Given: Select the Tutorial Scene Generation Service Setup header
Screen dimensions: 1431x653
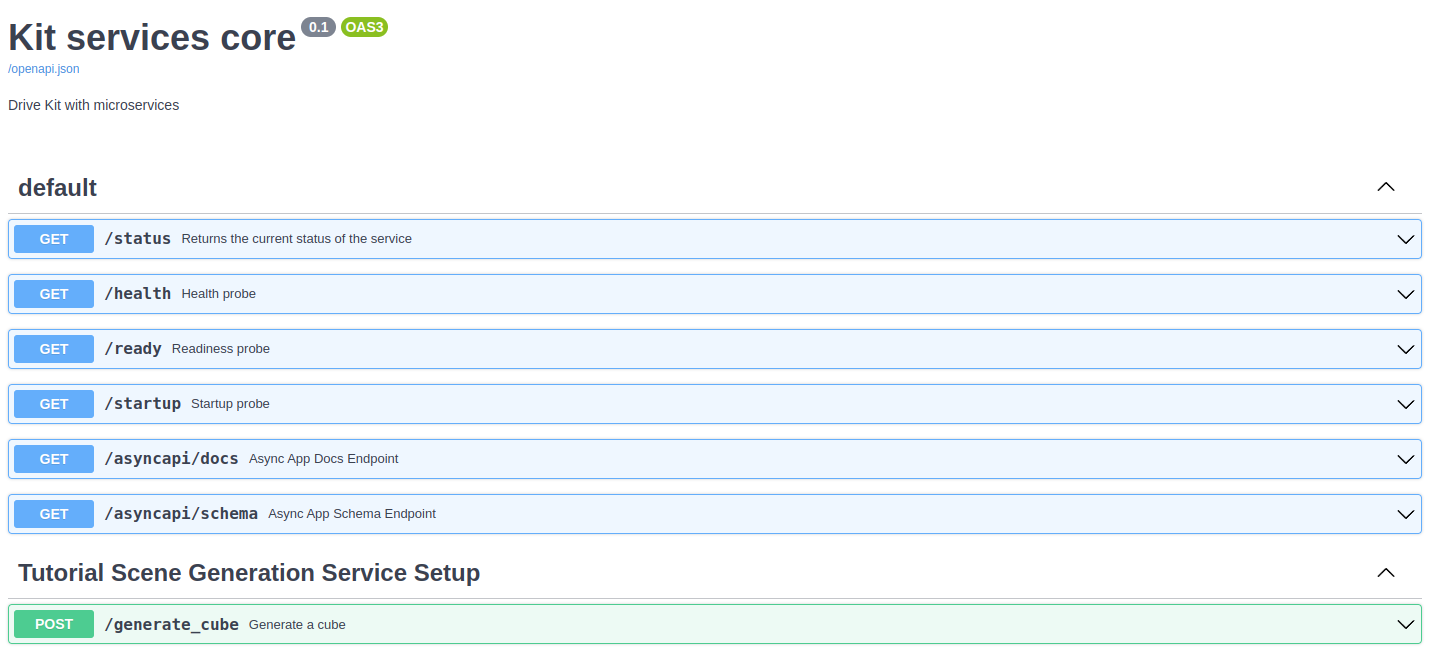Looking at the screenshot, I should click(x=249, y=572).
